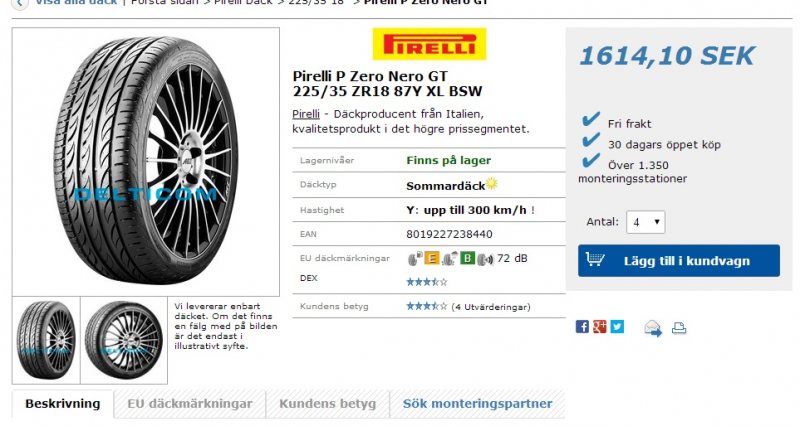800x426 pixels.
Task: Share on Twitter icon
Action: pyautogui.click(x=617, y=327)
